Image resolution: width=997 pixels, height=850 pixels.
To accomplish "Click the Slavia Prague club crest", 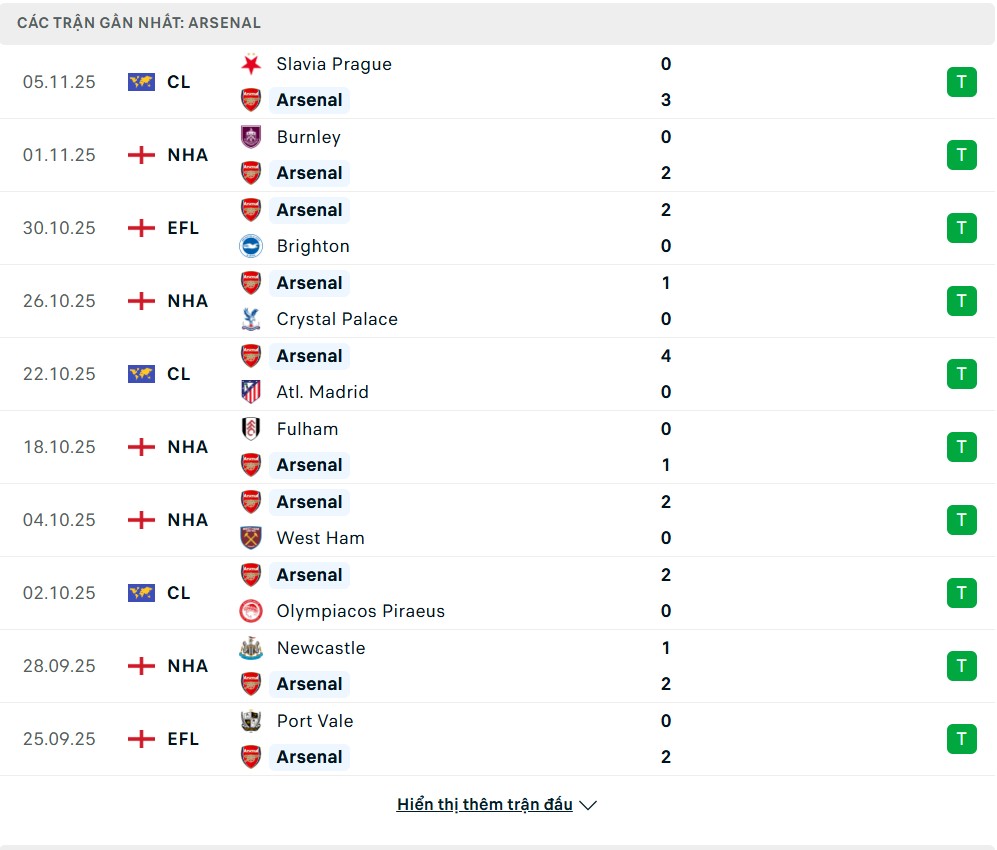I will click(251, 64).
